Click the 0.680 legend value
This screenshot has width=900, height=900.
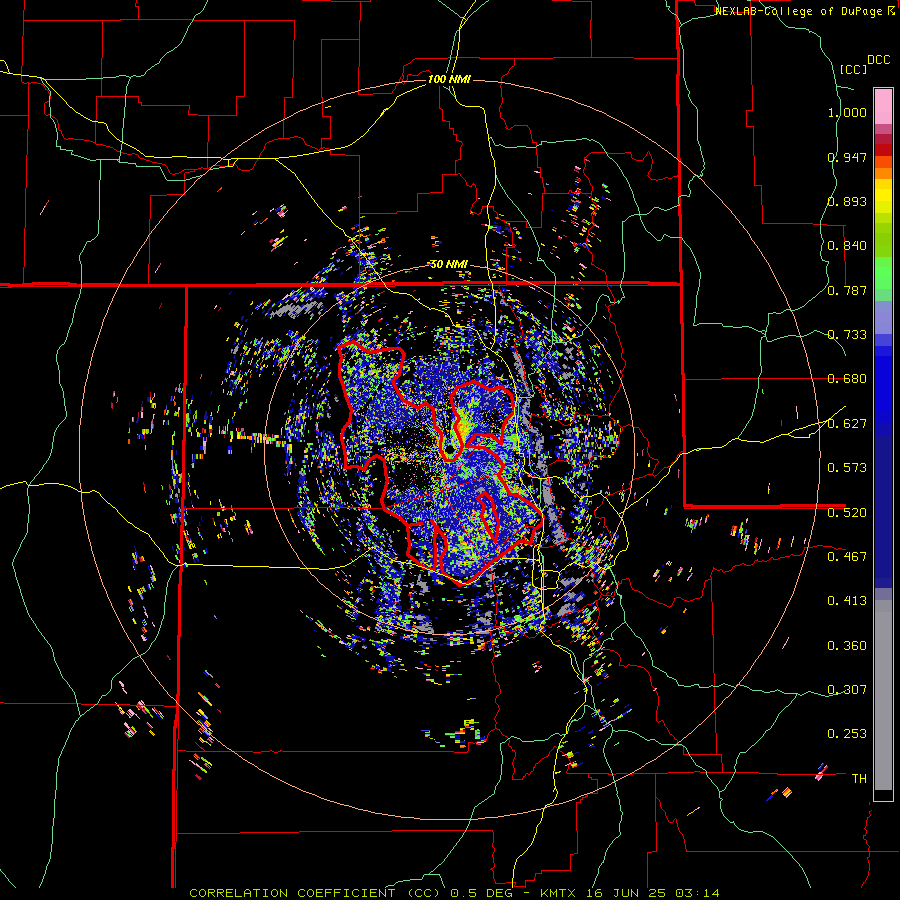click(847, 379)
